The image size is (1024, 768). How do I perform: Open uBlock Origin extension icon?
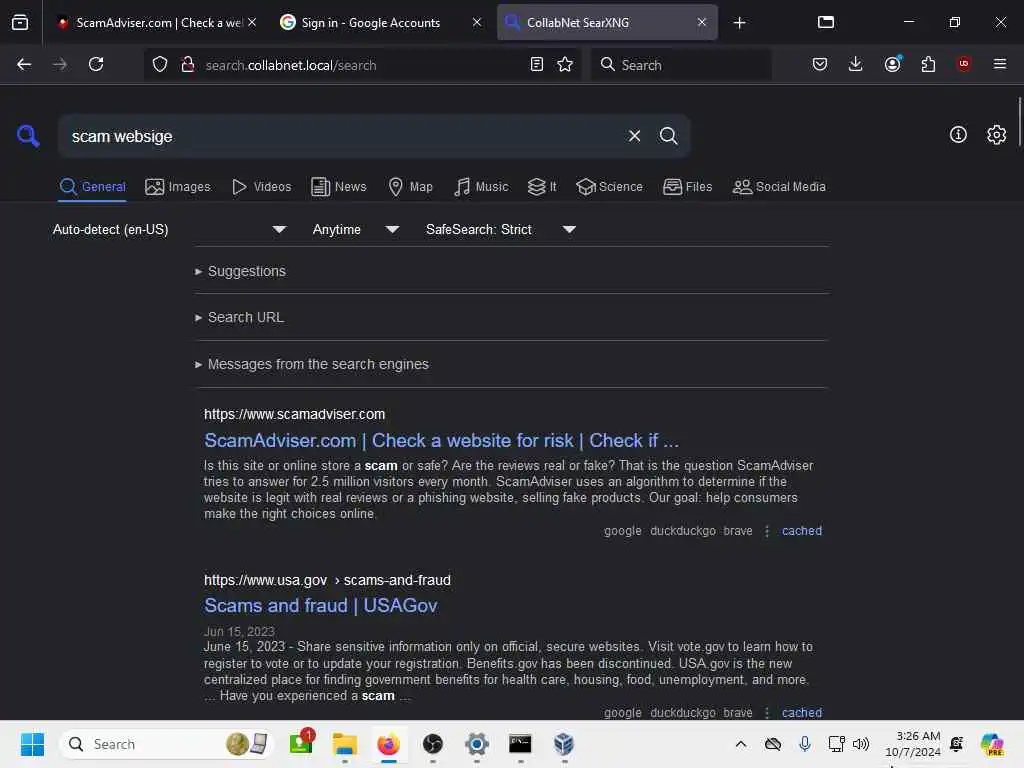963,64
